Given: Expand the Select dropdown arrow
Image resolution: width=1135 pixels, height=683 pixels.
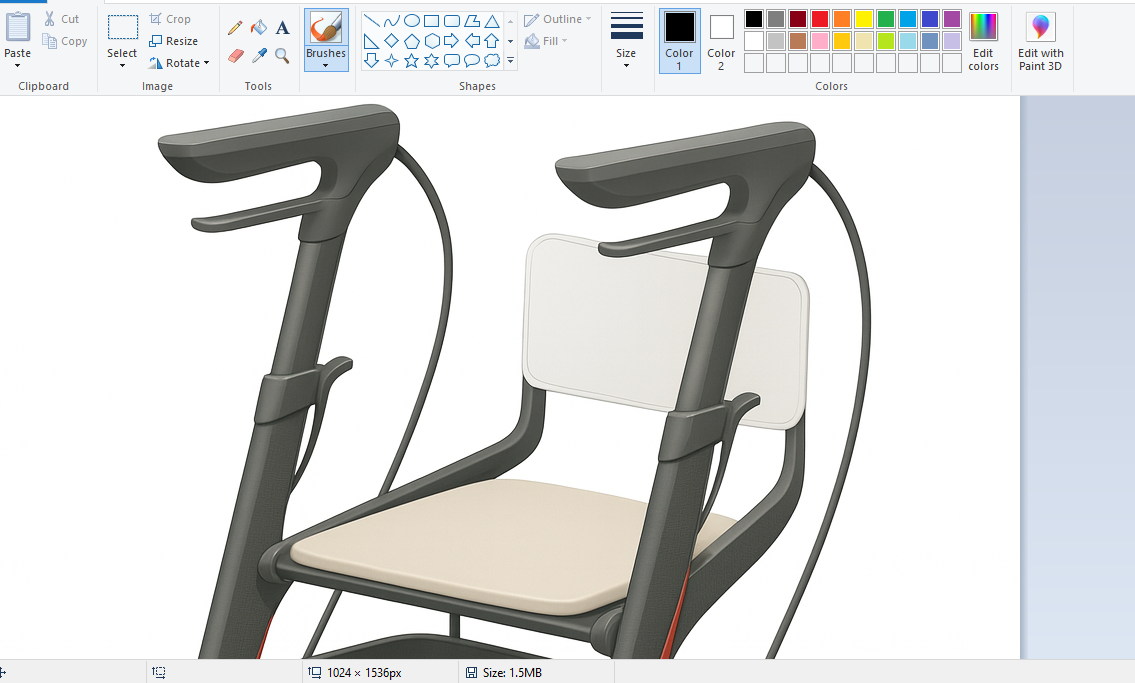Looking at the screenshot, I should (x=122, y=66).
